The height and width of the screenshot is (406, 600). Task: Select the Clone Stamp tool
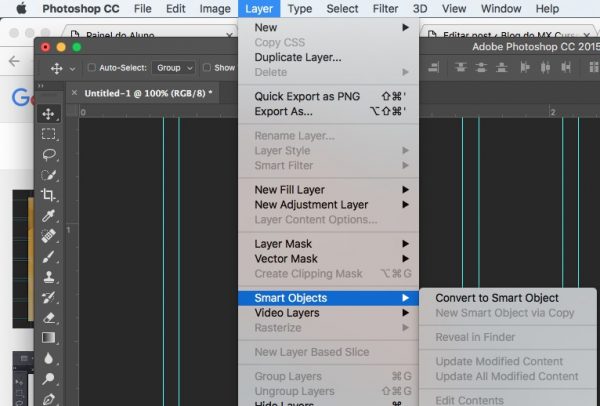pyautogui.click(x=49, y=277)
